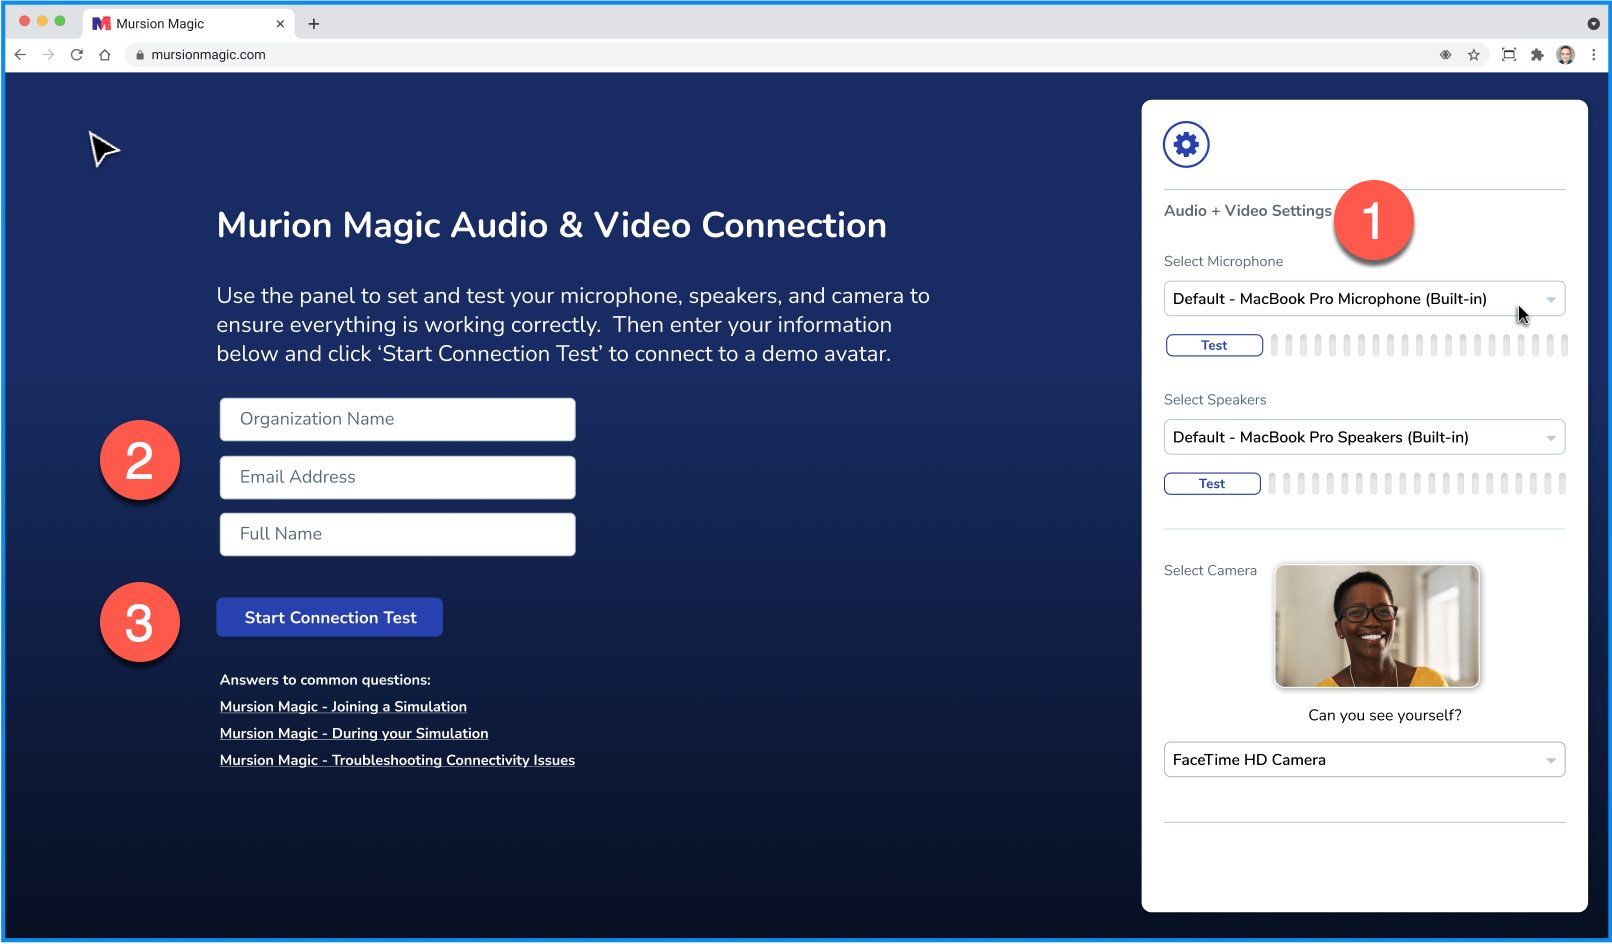Open the Select Speakers dropdown
Screen dimensions: 1612x944
tap(1363, 437)
